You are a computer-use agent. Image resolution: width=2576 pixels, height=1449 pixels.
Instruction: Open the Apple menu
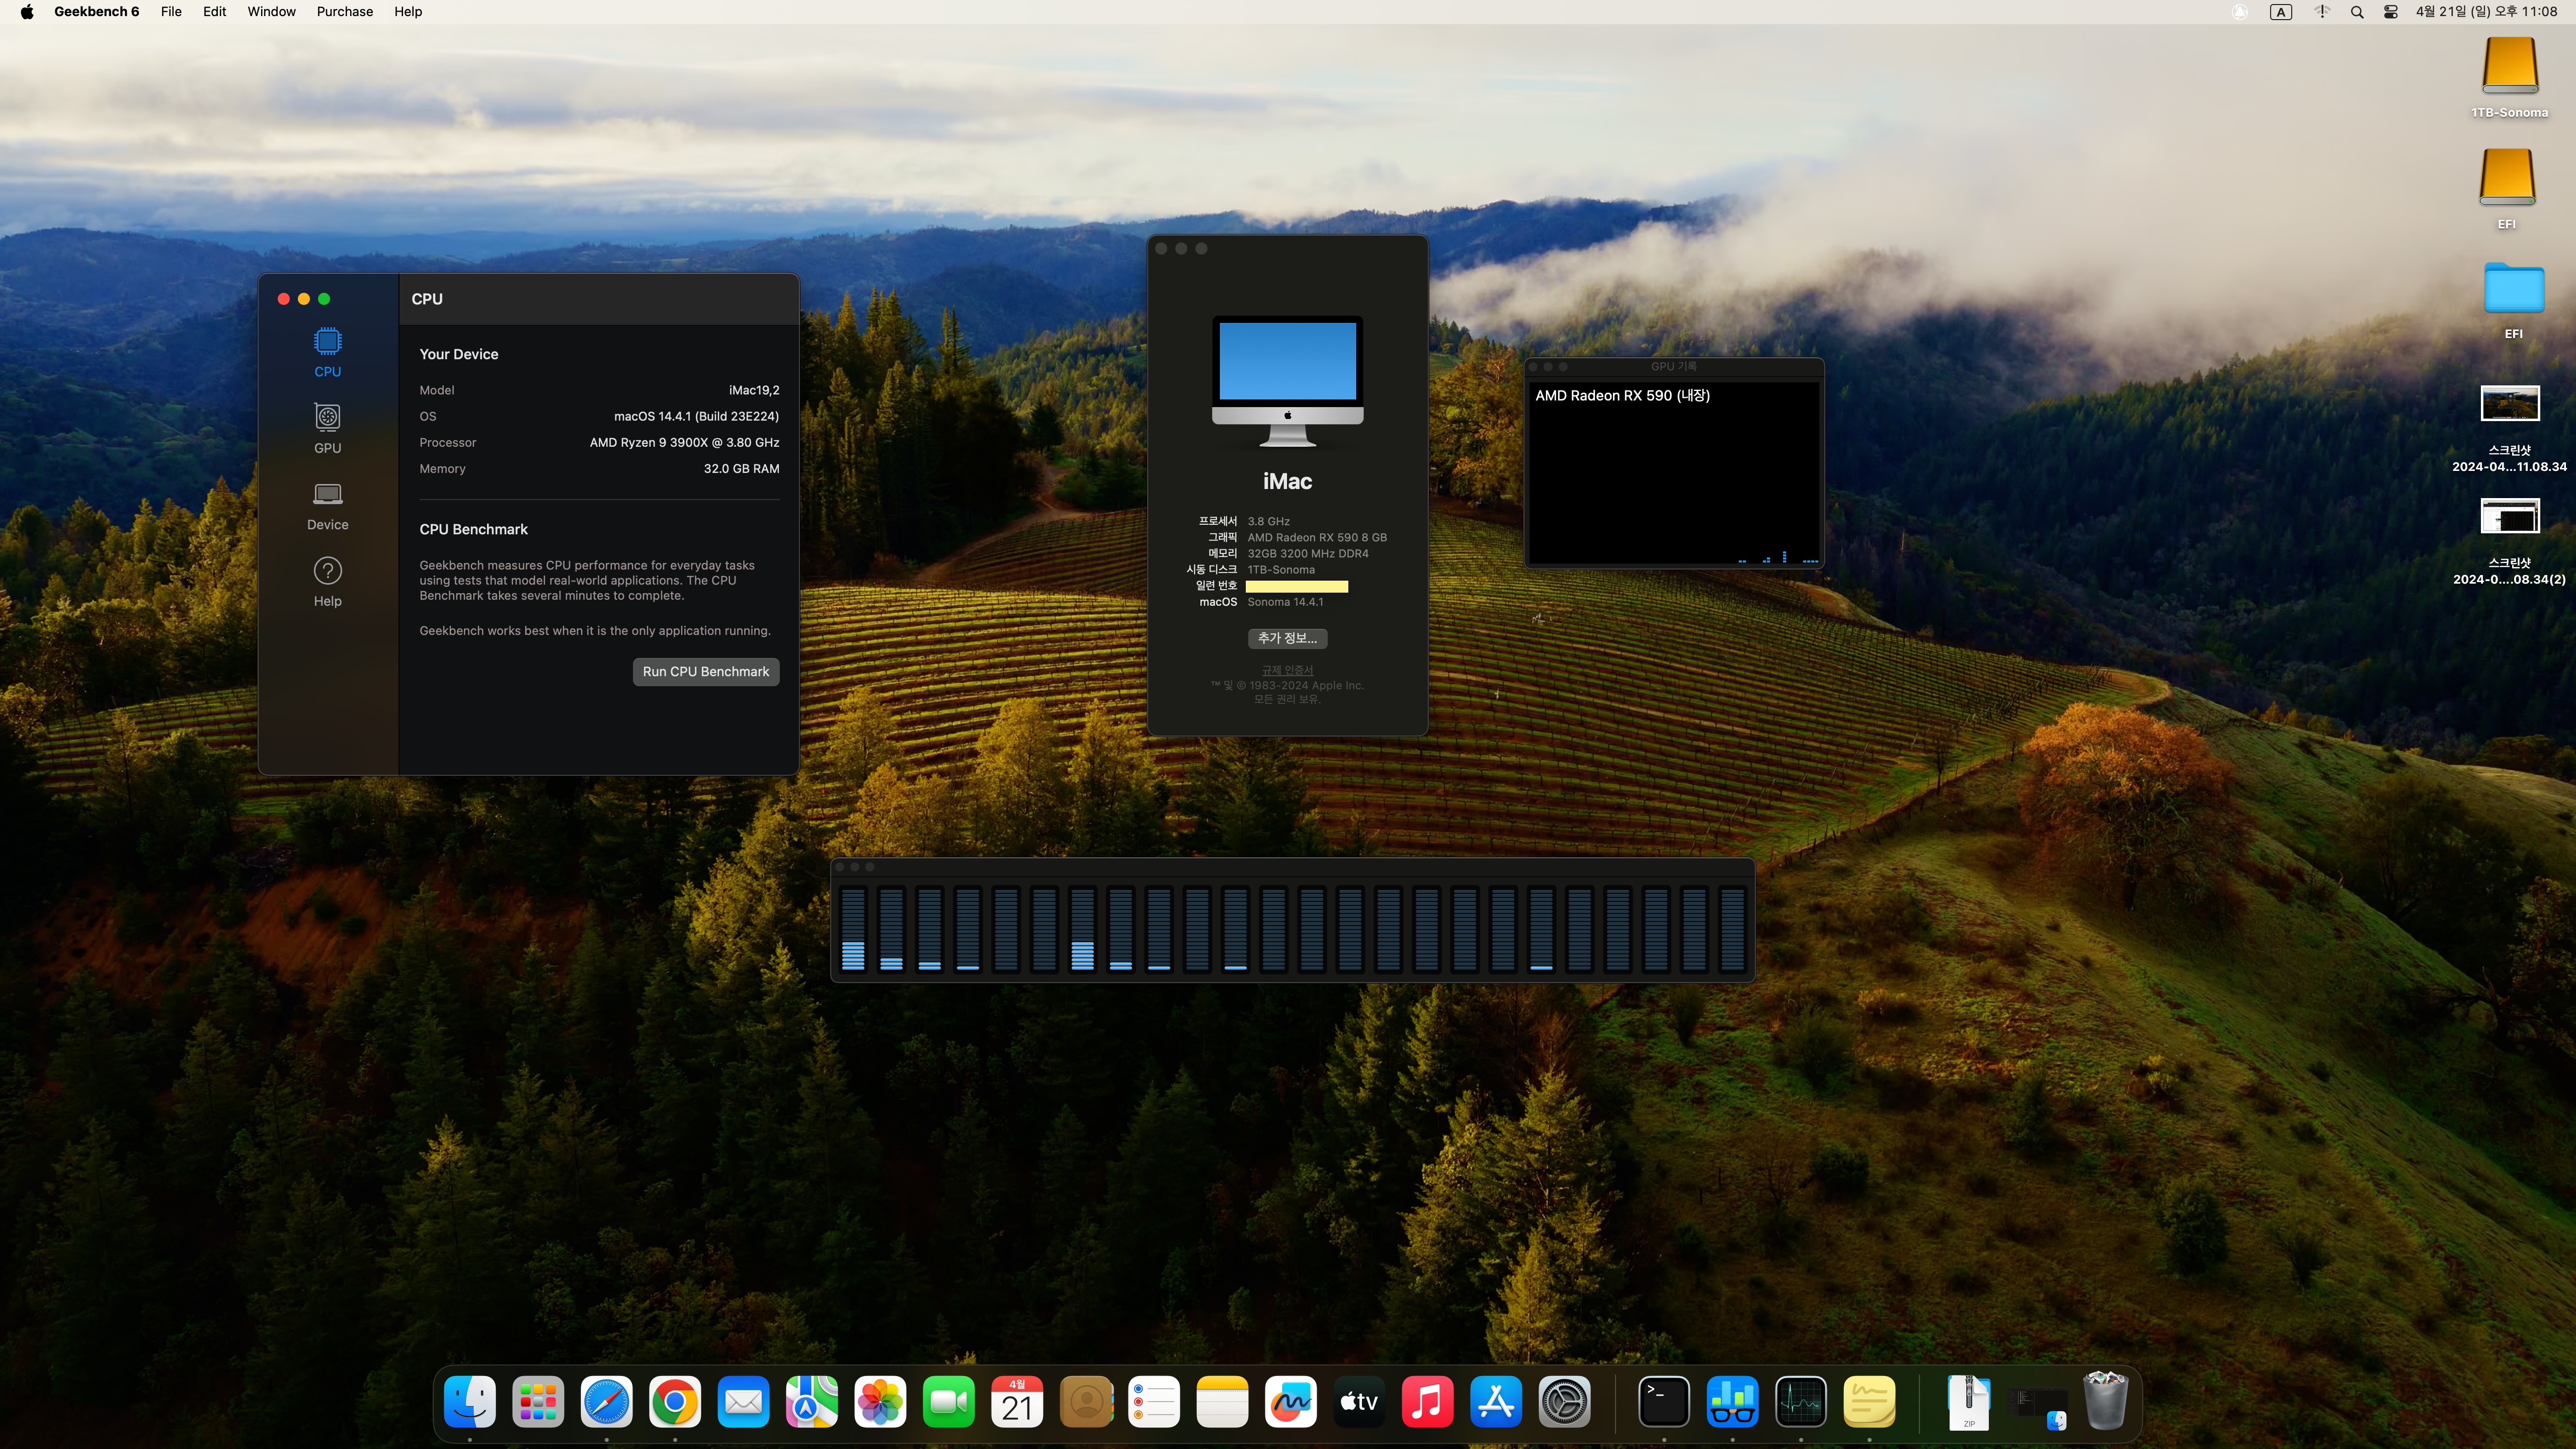tap(27, 12)
